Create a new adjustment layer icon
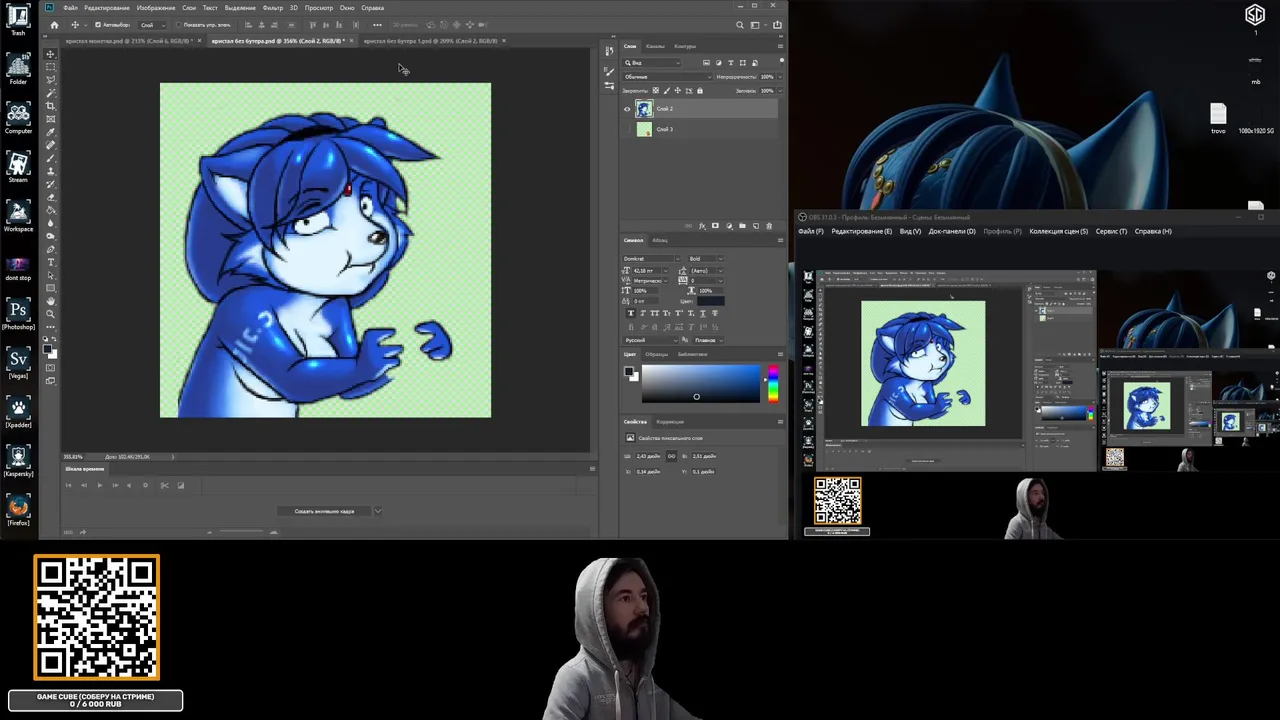The width and height of the screenshot is (1280, 720). (729, 226)
